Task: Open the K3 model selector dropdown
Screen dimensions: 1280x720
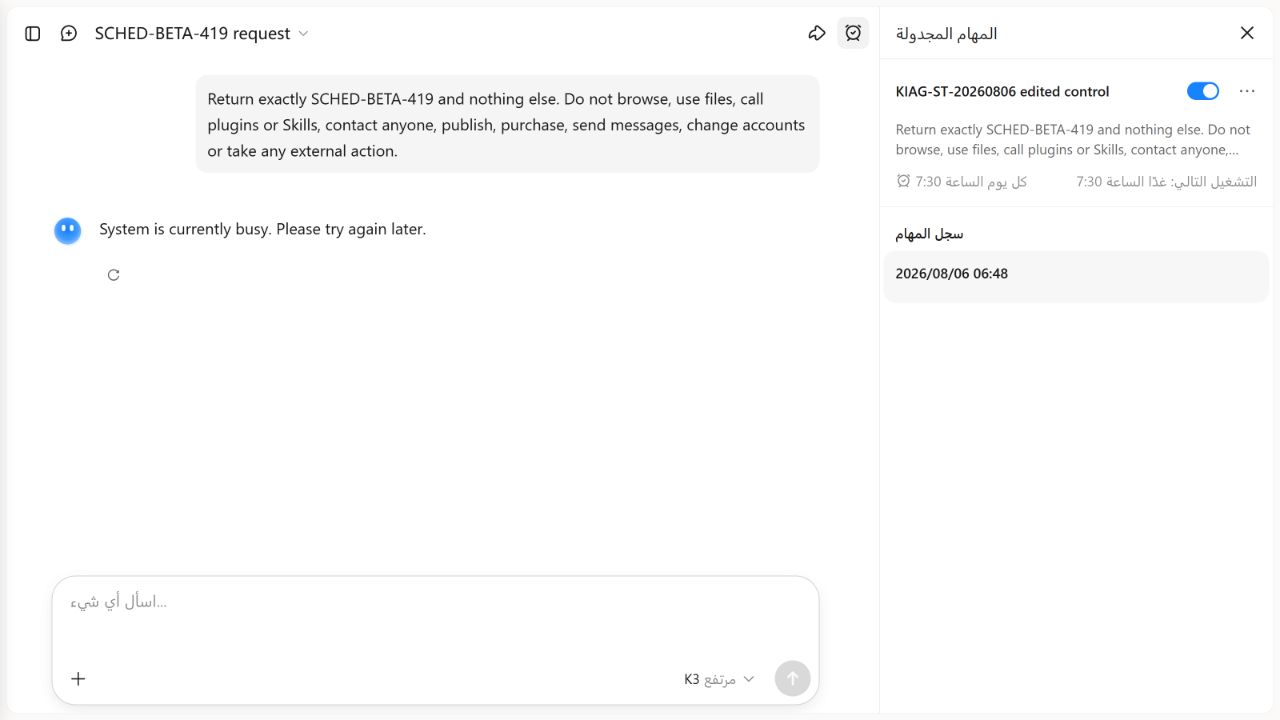Action: point(719,679)
